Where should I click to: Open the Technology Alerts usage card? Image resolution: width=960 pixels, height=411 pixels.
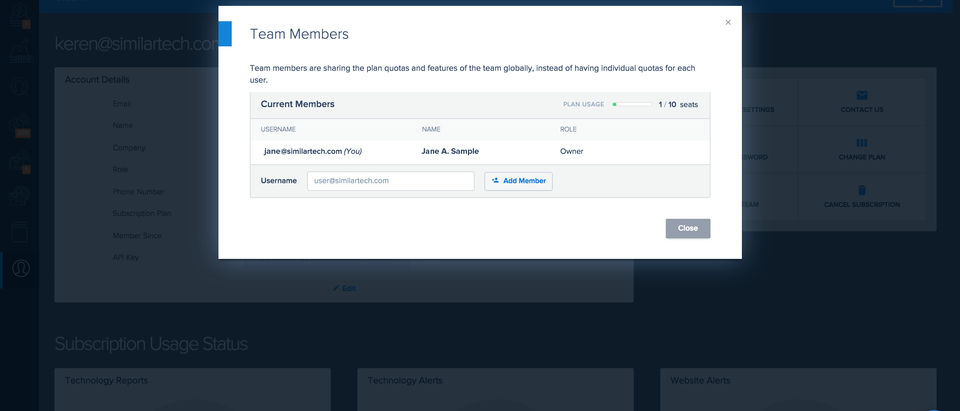point(495,389)
